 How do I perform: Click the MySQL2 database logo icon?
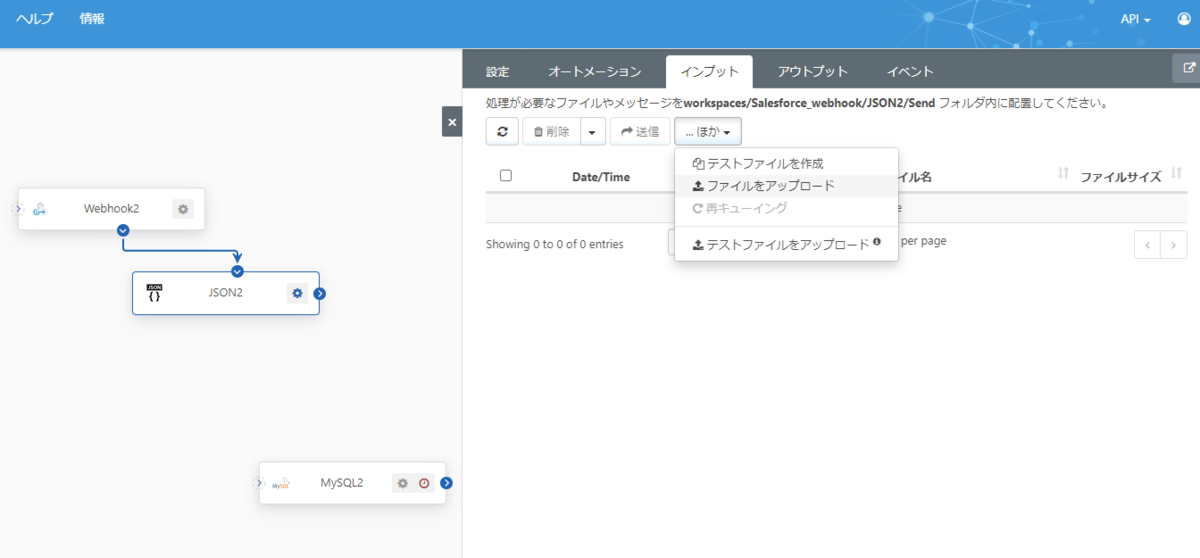(x=281, y=483)
